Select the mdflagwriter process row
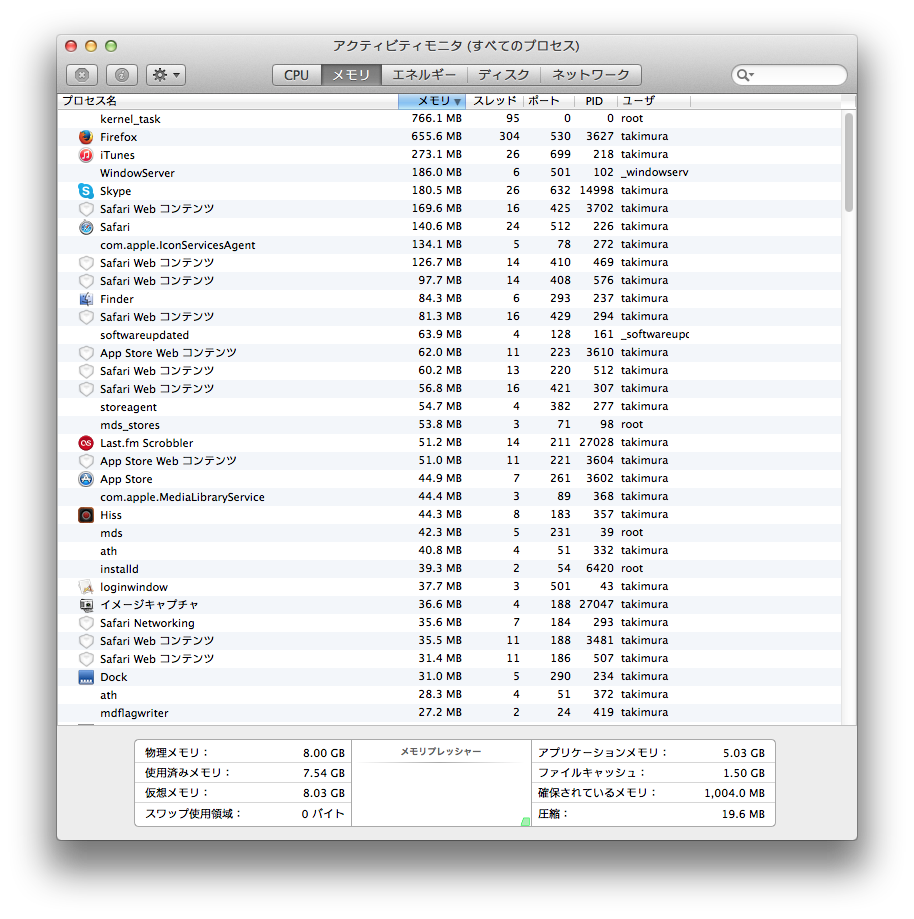Viewport: 914px width, 919px height. (449, 713)
